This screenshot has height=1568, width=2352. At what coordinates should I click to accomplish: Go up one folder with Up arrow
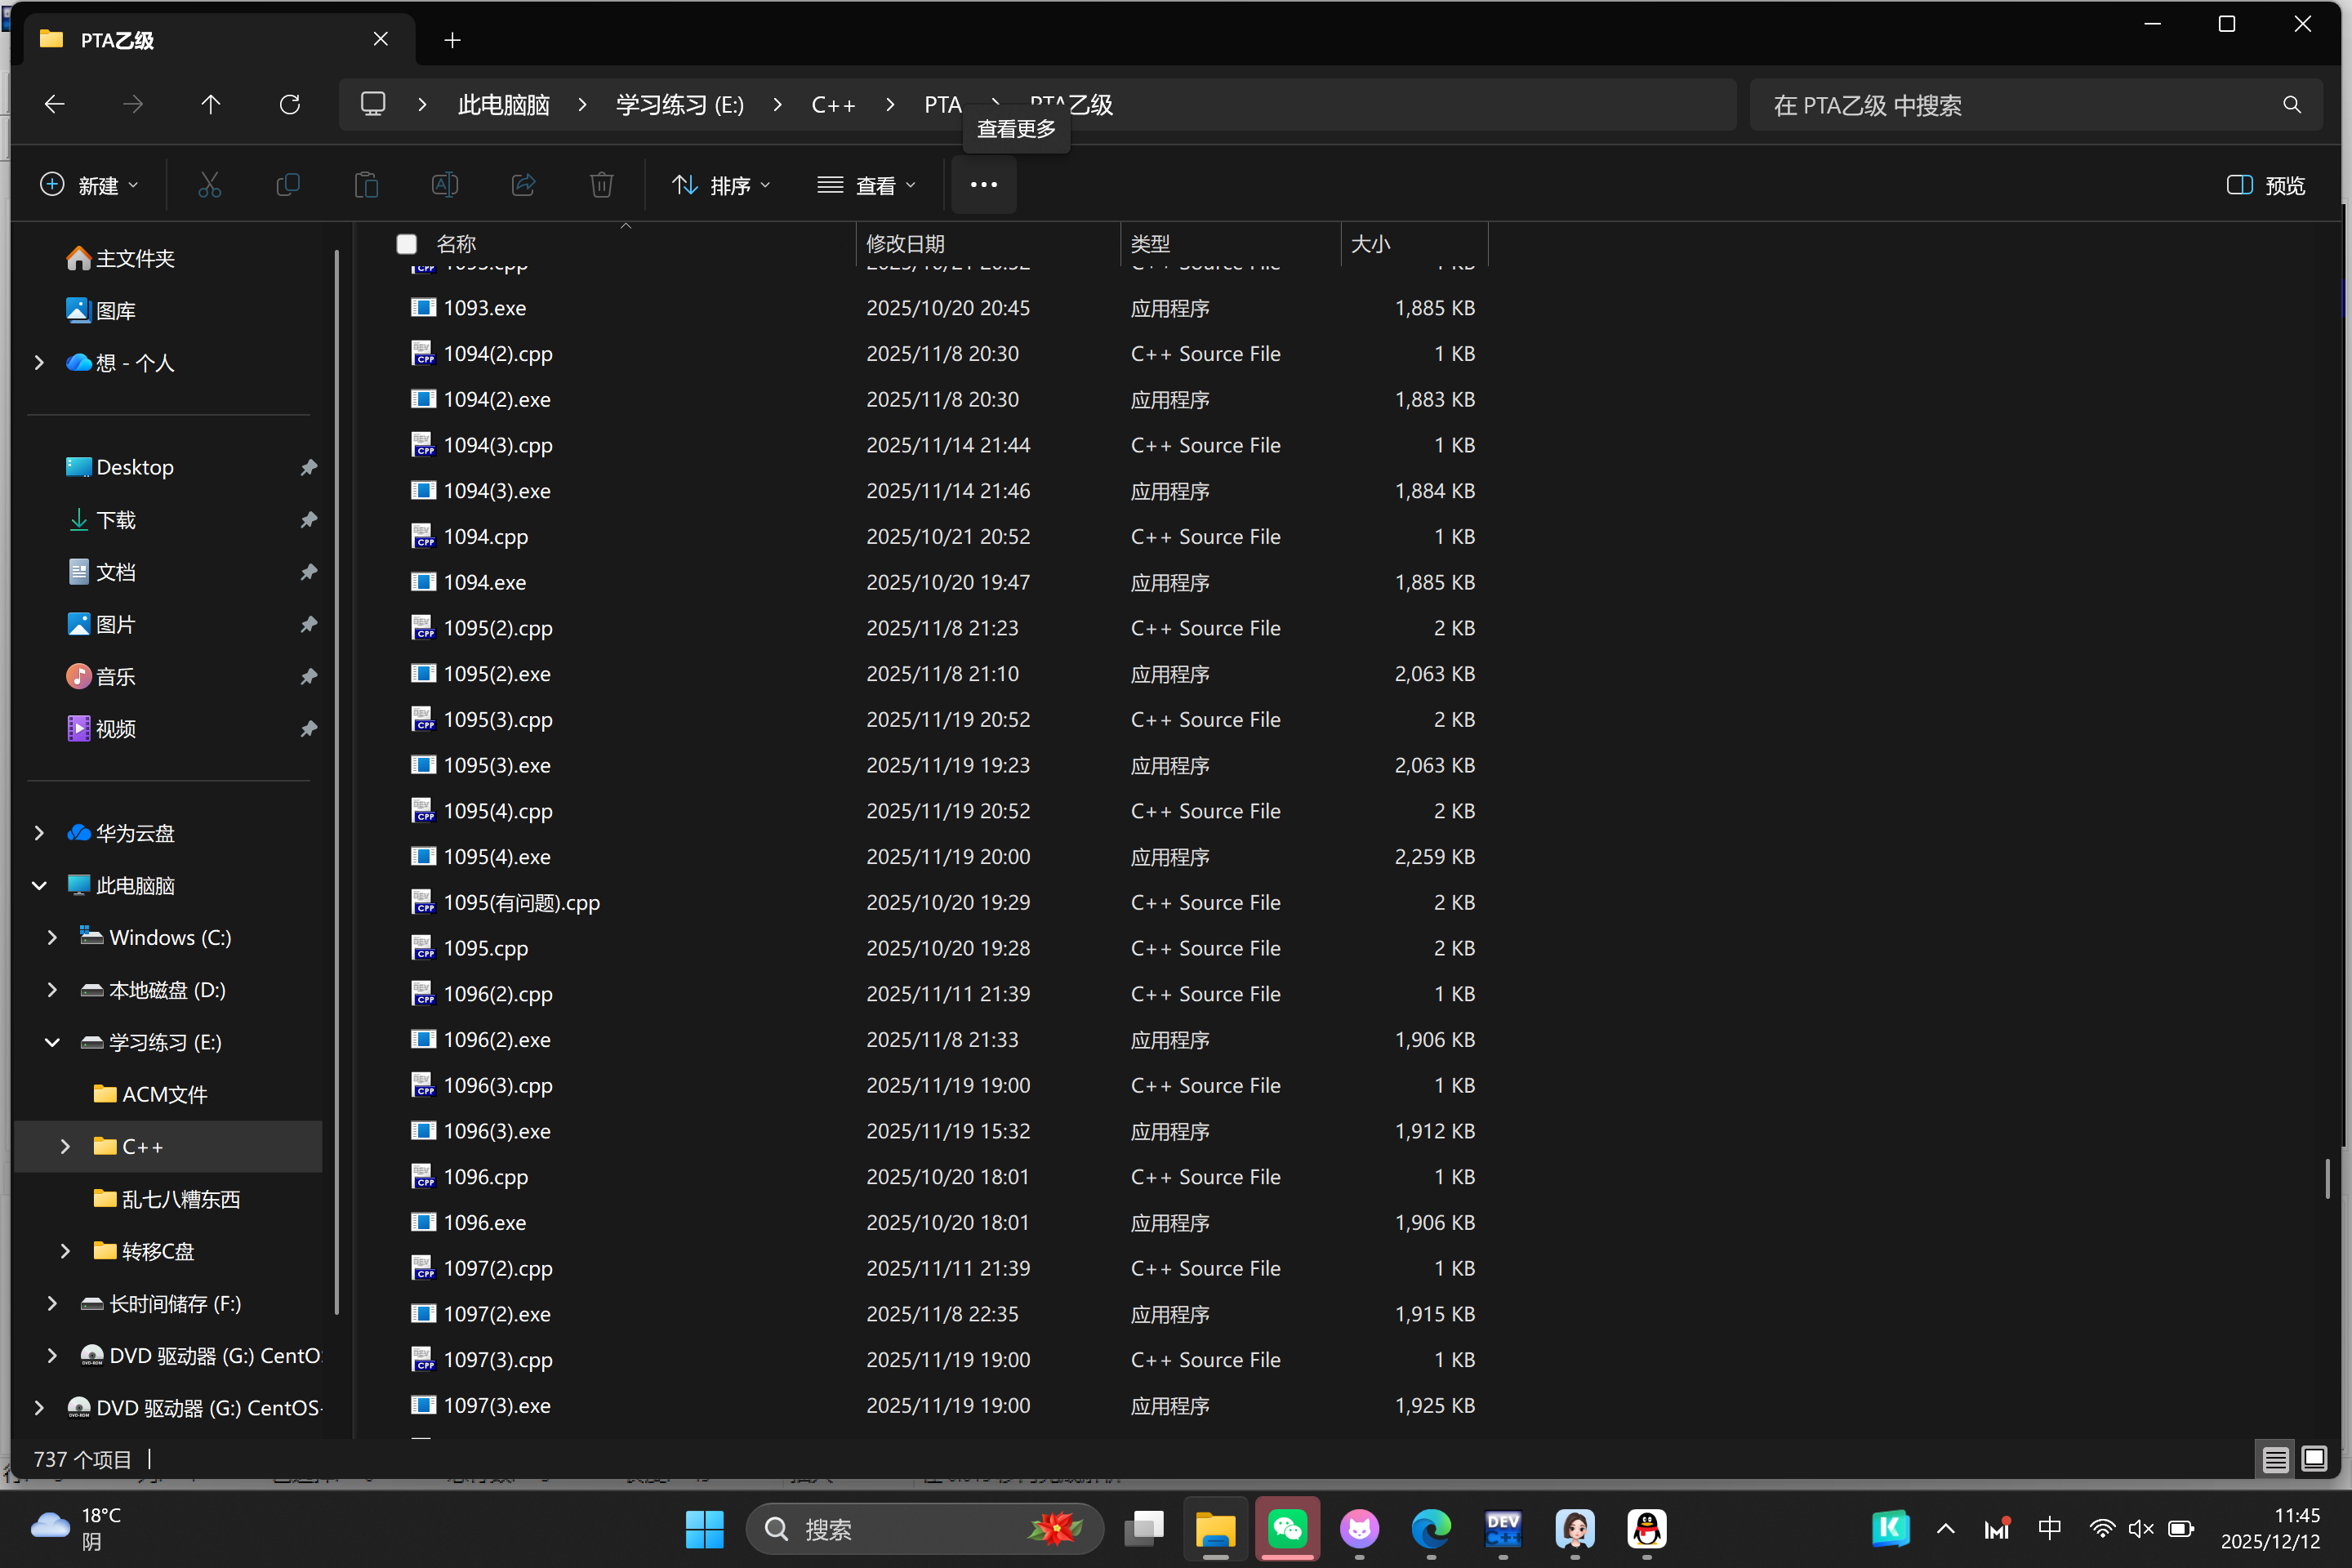coord(211,105)
